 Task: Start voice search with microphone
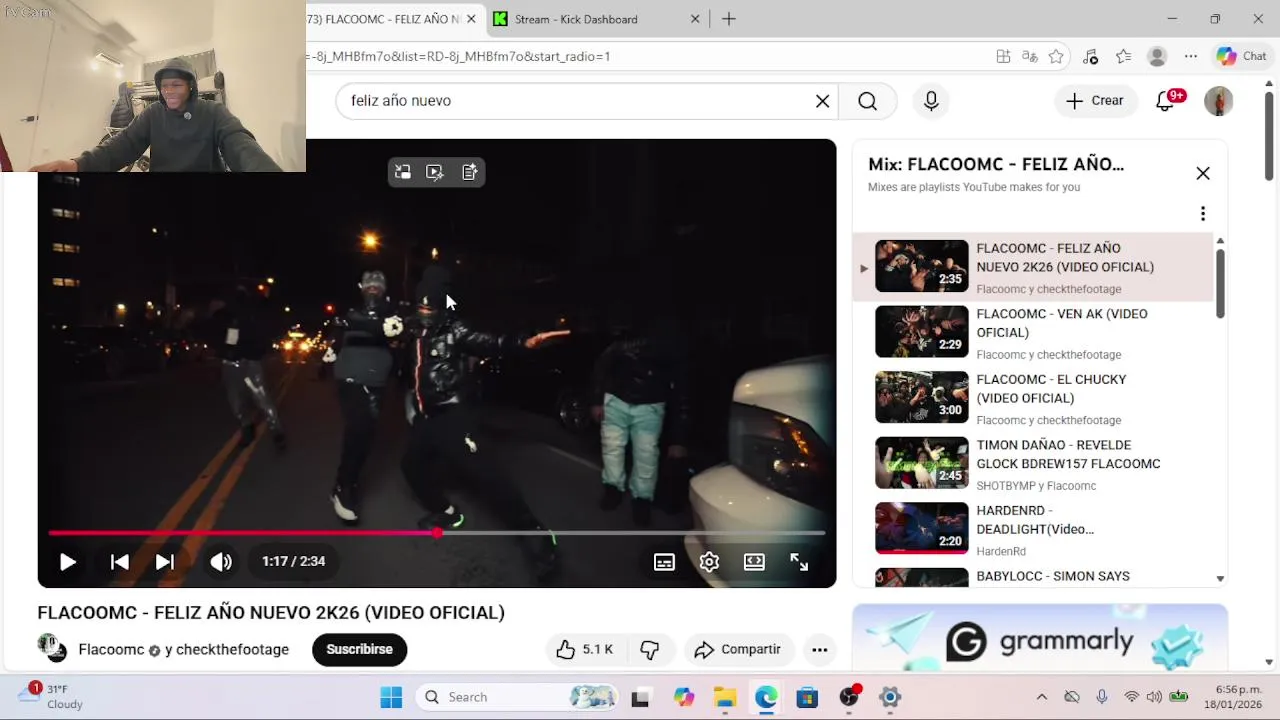tap(931, 101)
